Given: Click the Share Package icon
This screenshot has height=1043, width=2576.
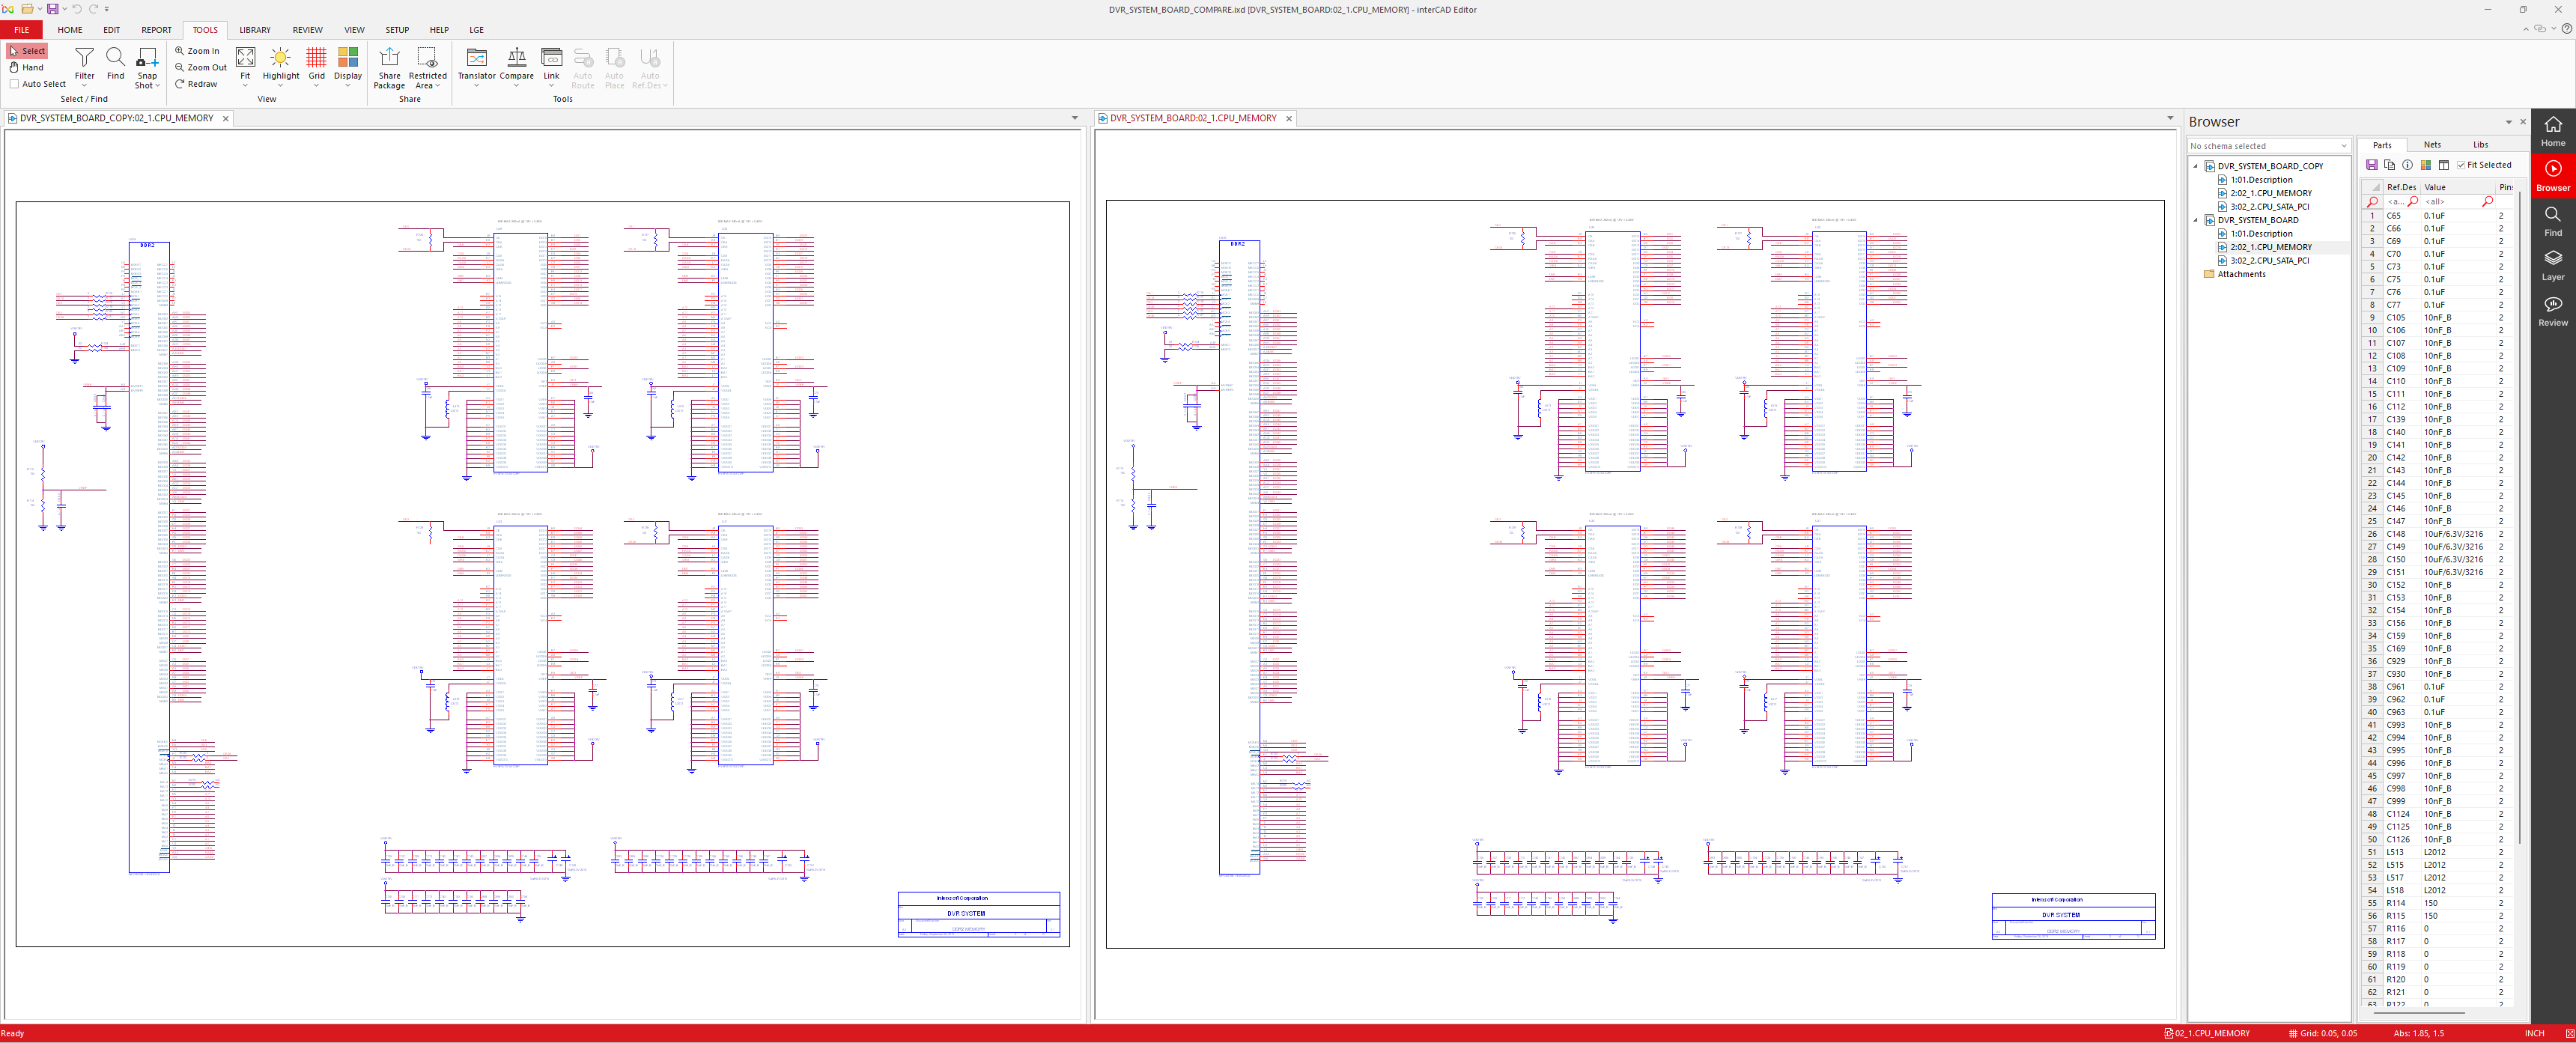Looking at the screenshot, I should (x=389, y=58).
